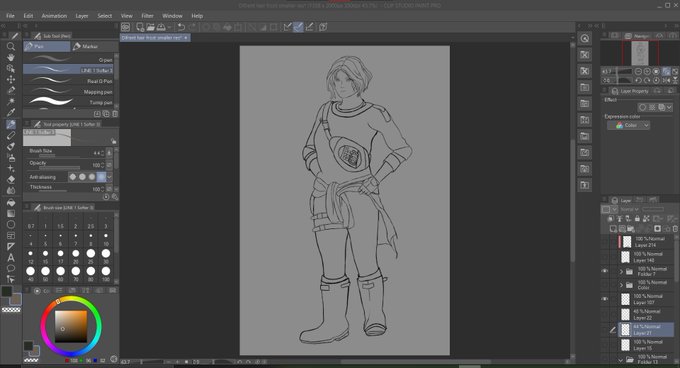Viewport: 680px width, 368px height.
Task: Choose the G pen brush
Action: pos(68,59)
